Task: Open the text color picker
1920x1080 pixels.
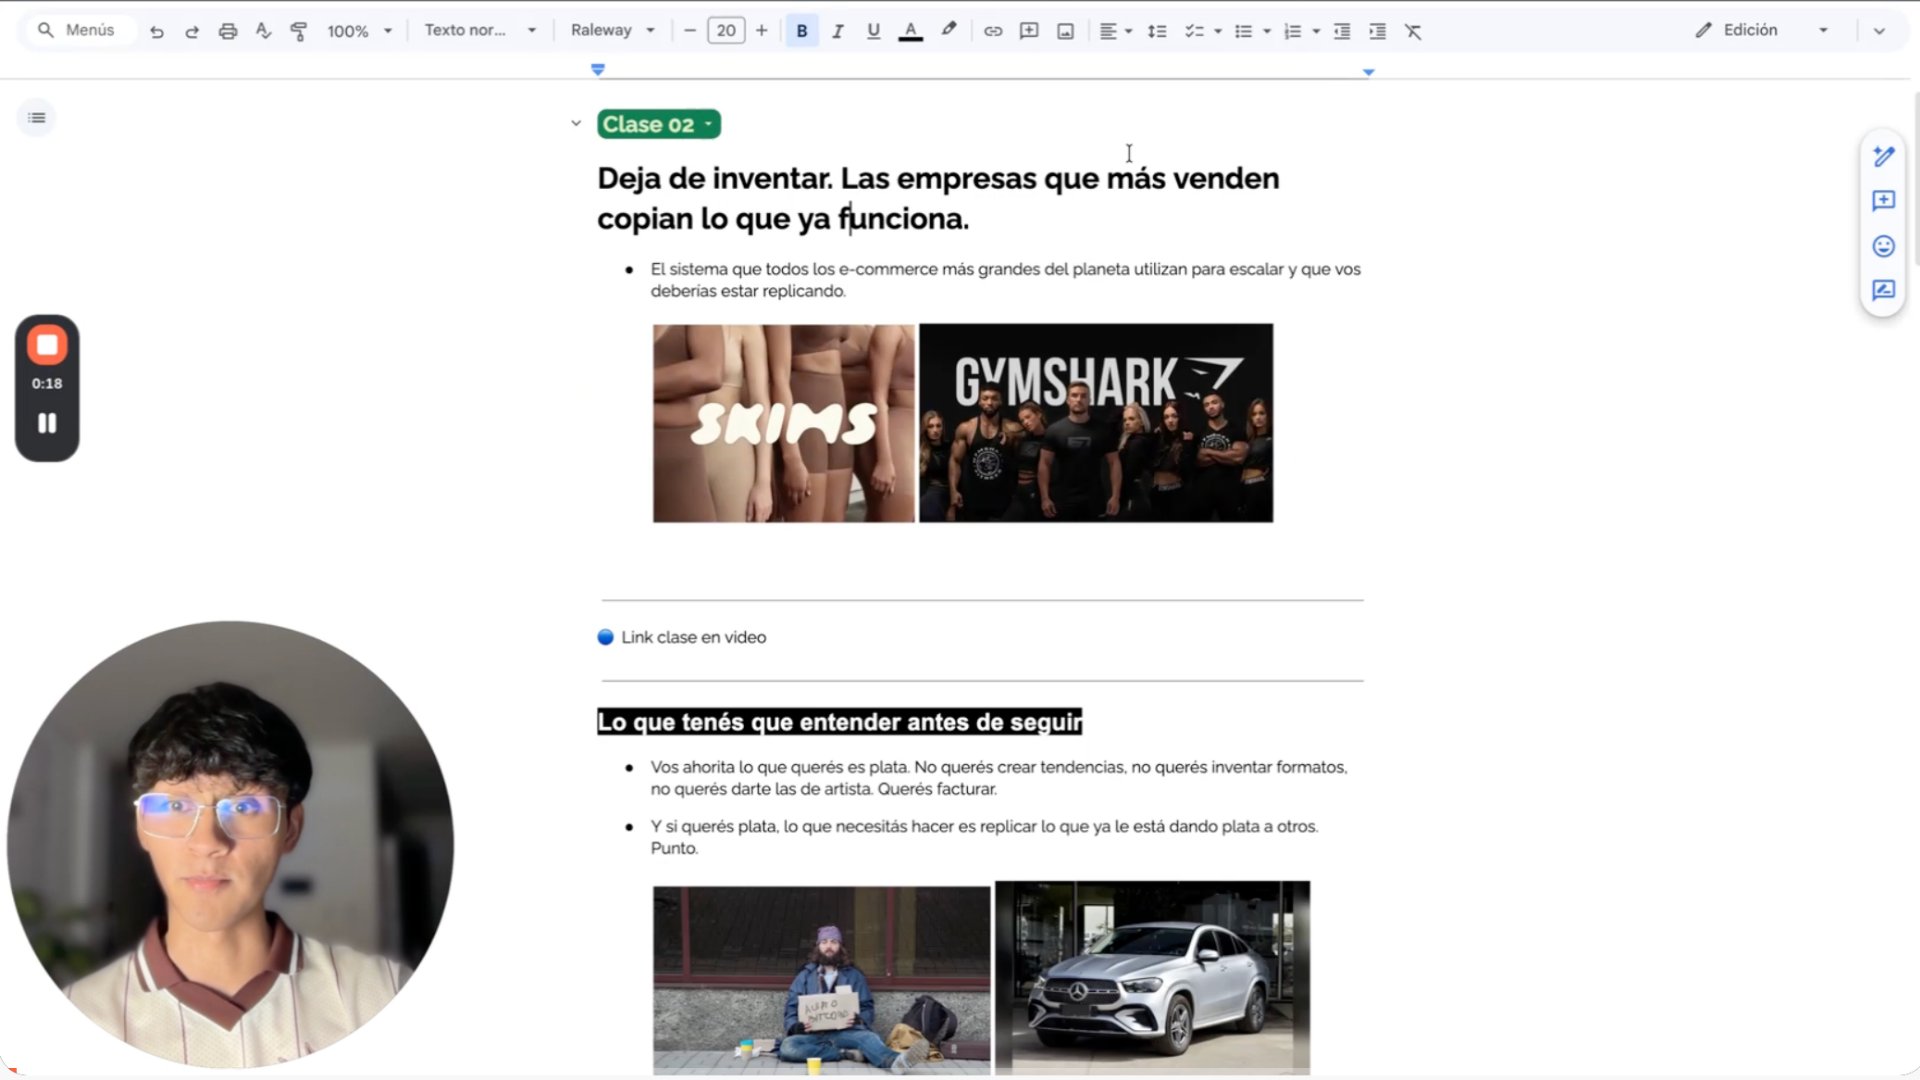Action: pos(910,31)
